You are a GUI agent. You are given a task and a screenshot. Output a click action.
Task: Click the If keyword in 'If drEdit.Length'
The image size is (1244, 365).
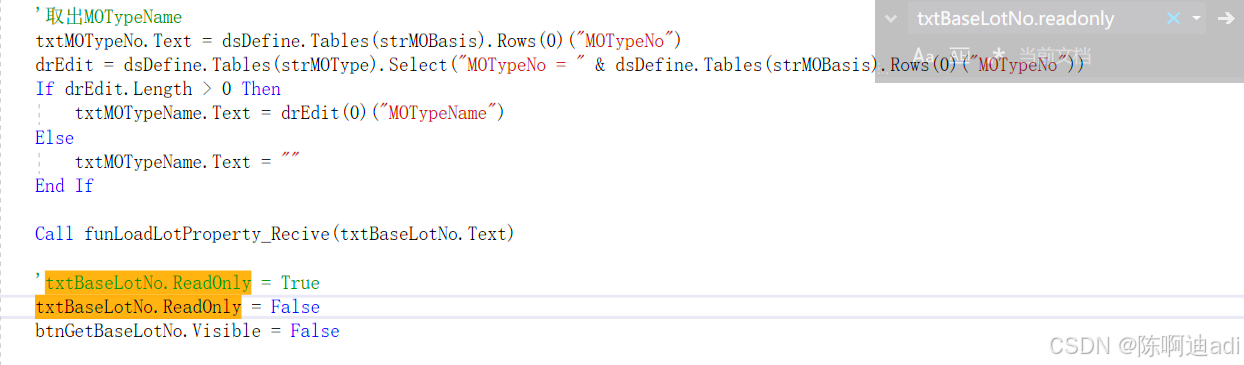click(45, 89)
